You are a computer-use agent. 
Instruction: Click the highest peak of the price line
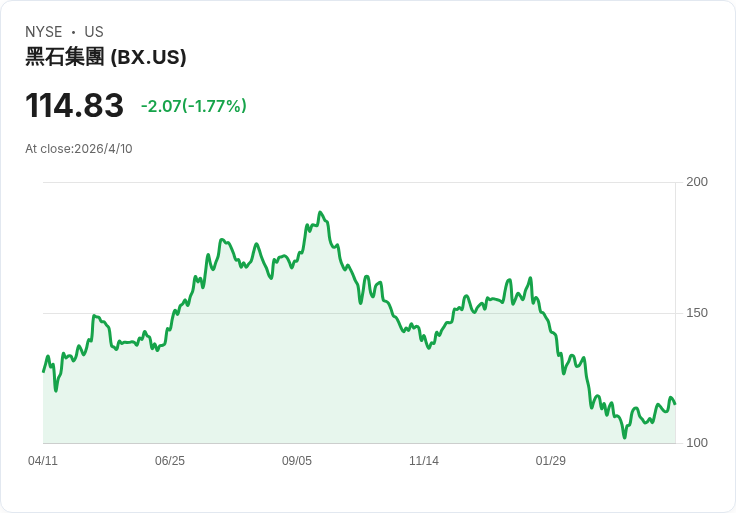(x=320, y=212)
